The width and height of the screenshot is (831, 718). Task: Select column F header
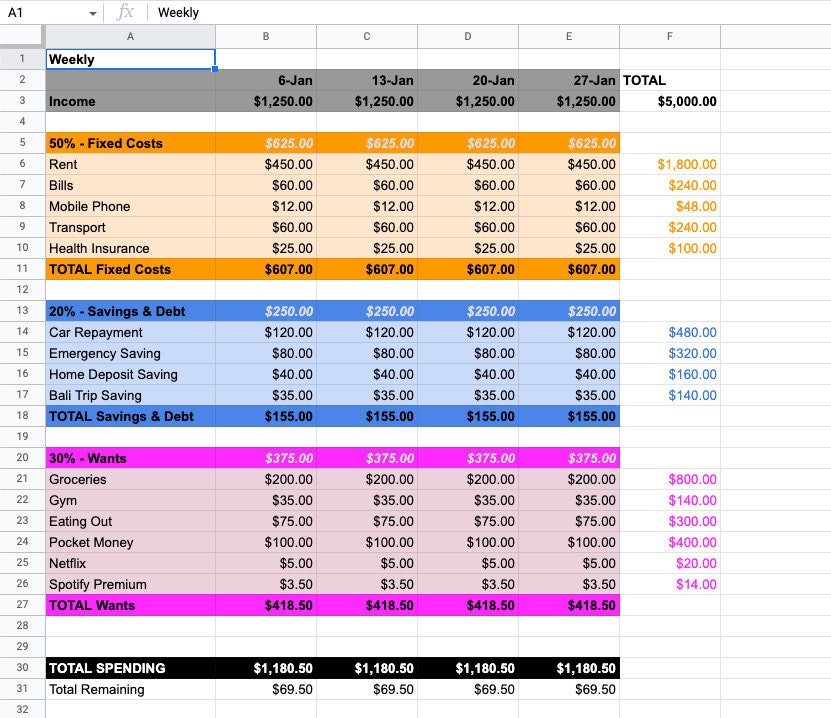click(669, 36)
